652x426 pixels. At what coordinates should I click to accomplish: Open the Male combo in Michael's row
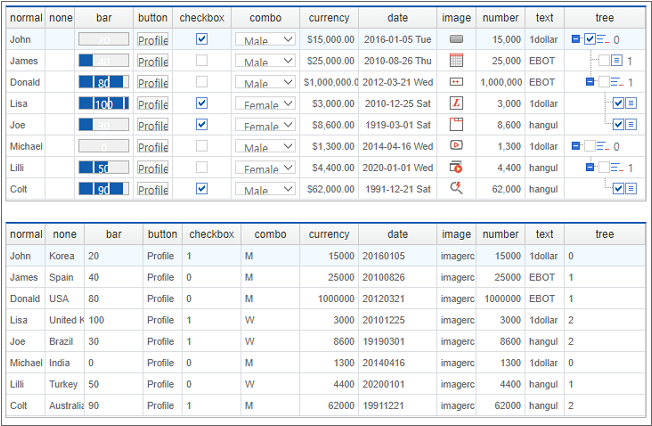pyautogui.click(x=265, y=147)
